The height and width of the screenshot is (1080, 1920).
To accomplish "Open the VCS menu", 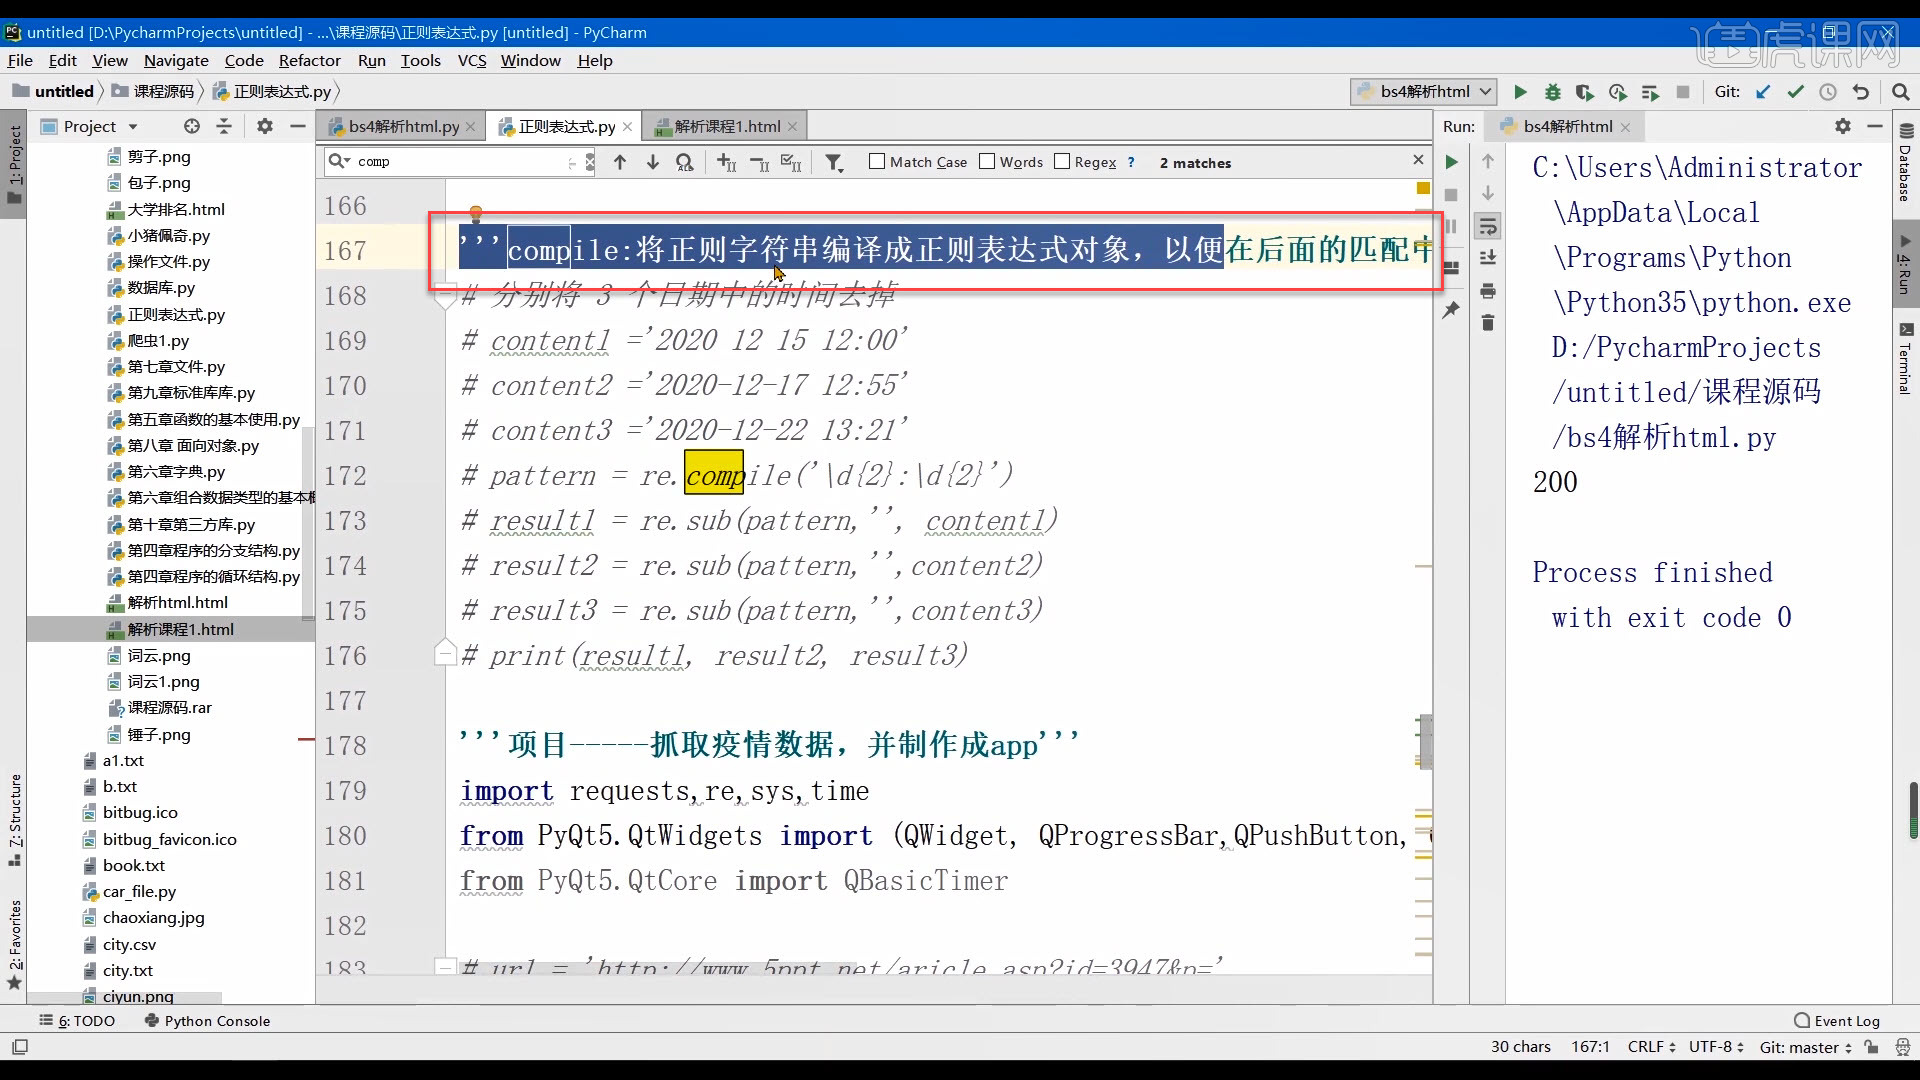I will pyautogui.click(x=471, y=61).
